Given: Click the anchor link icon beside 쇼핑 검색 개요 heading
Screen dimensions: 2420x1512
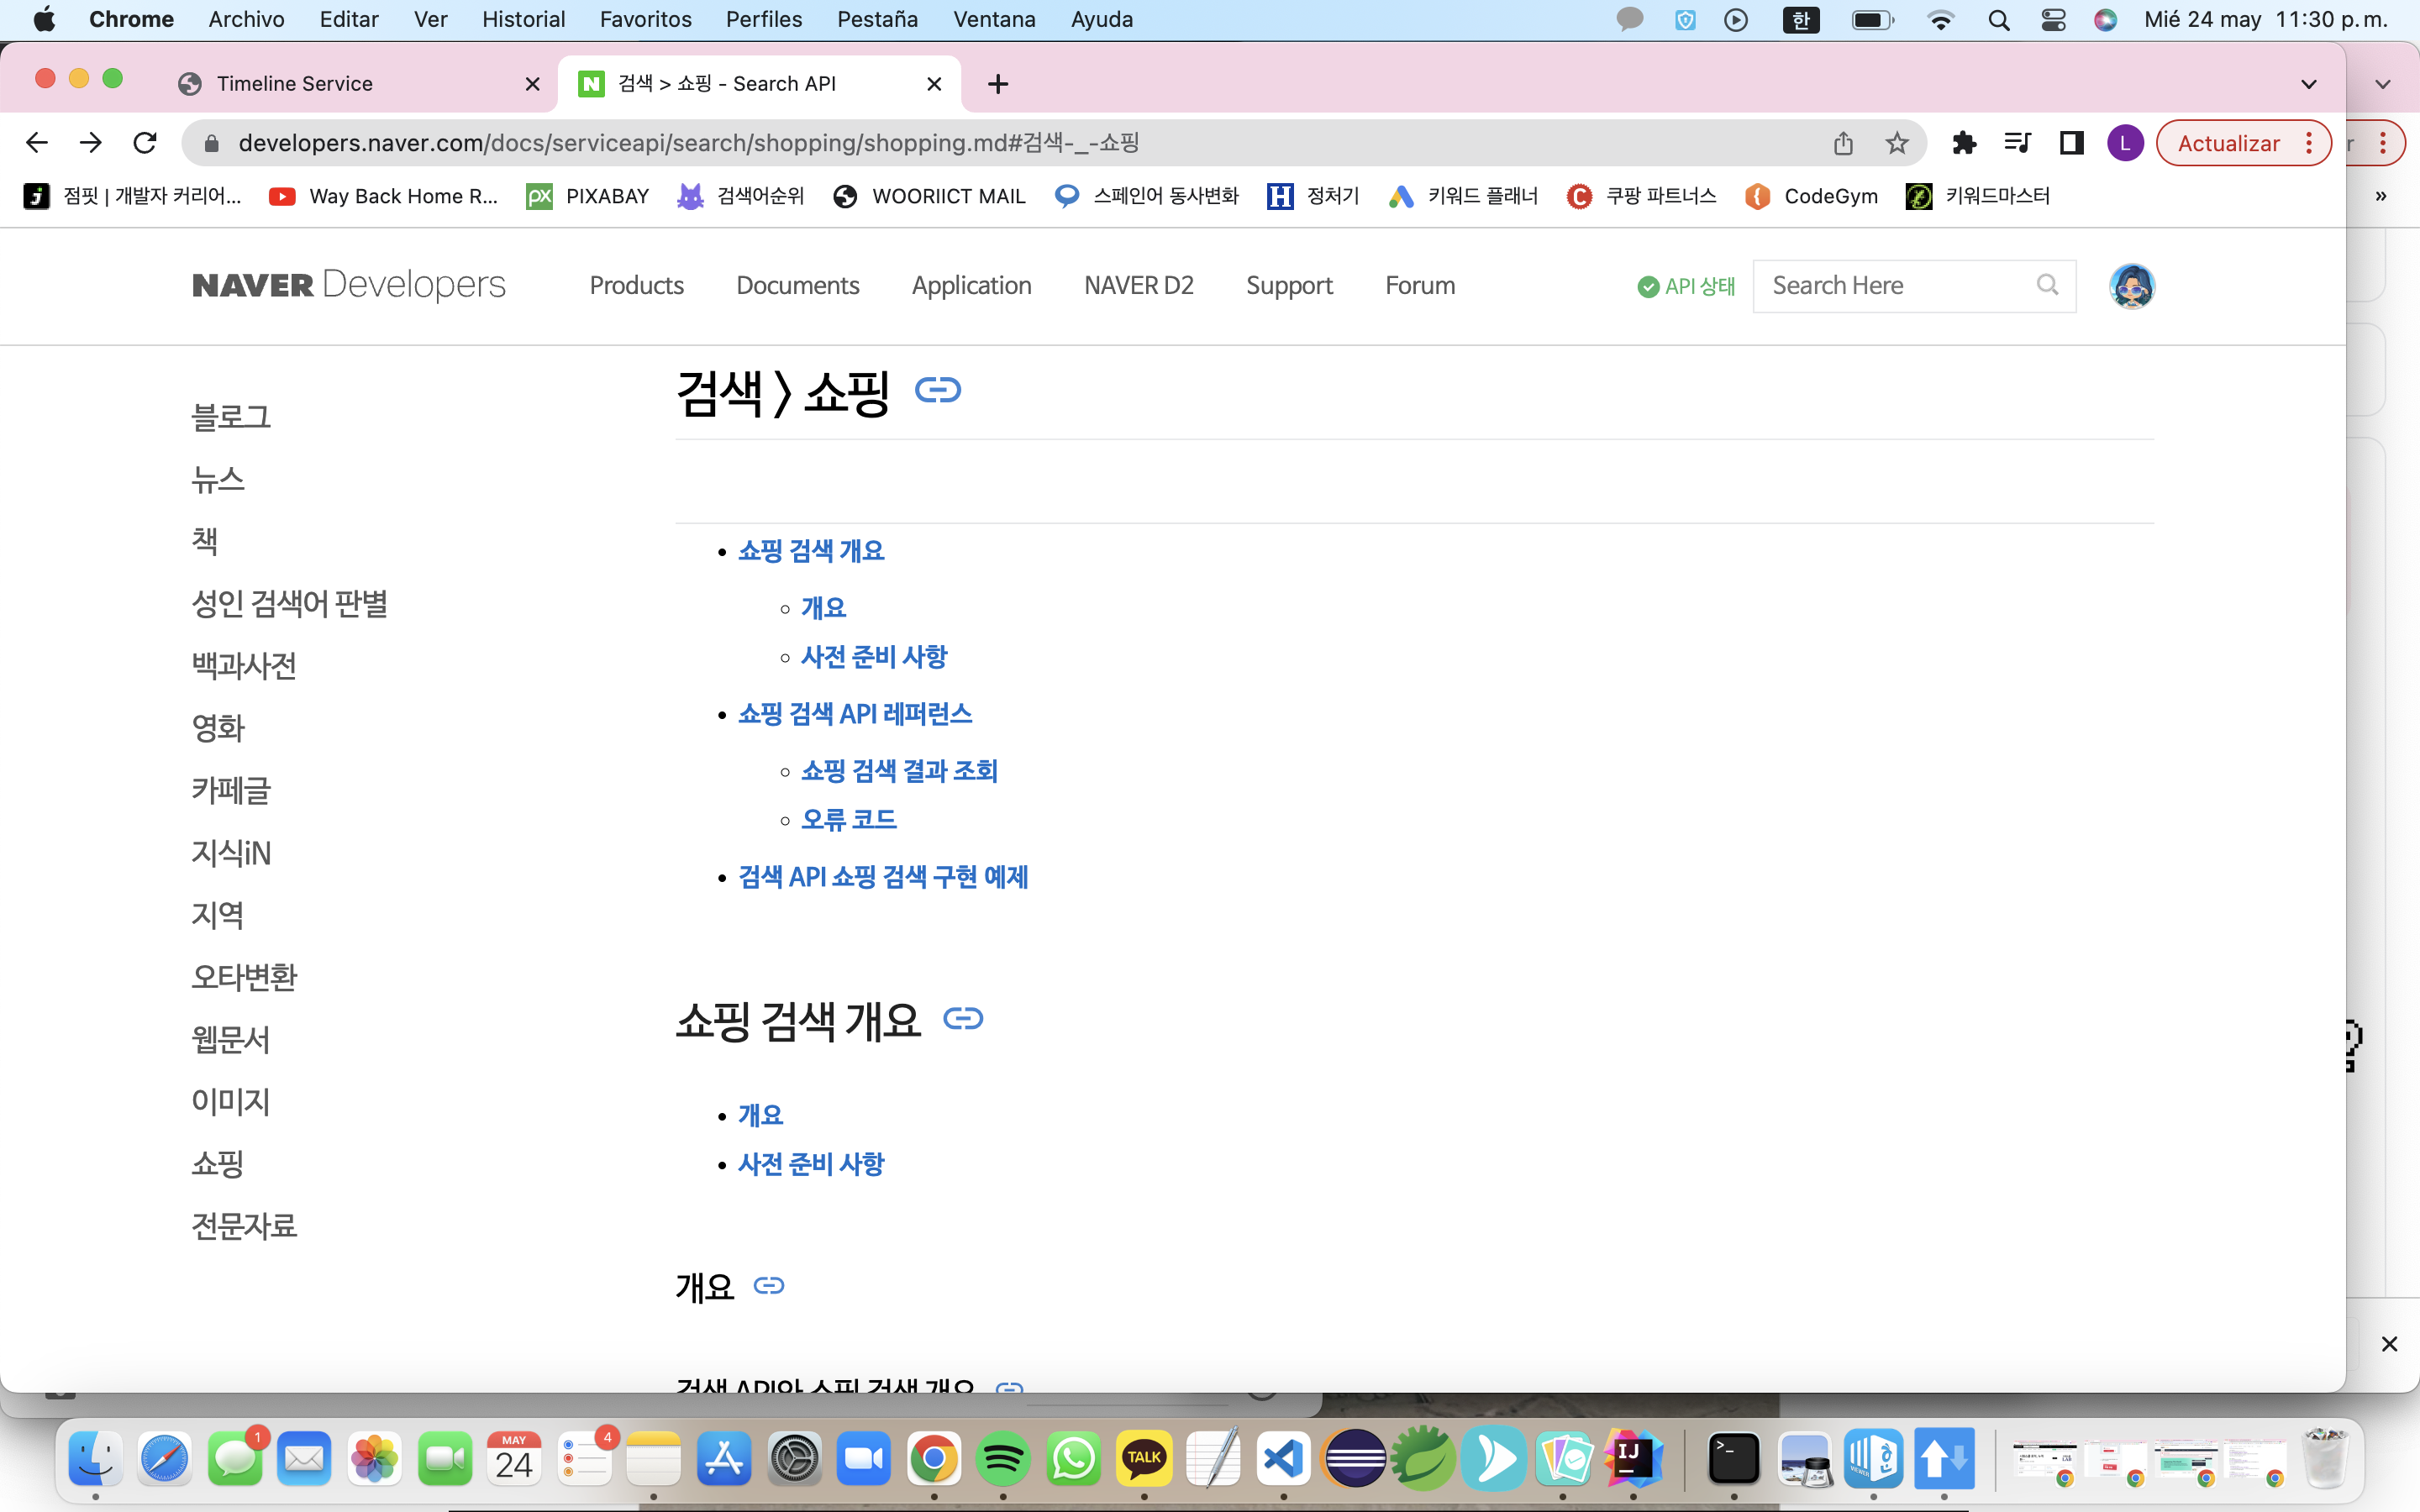Looking at the screenshot, I should 963,1019.
